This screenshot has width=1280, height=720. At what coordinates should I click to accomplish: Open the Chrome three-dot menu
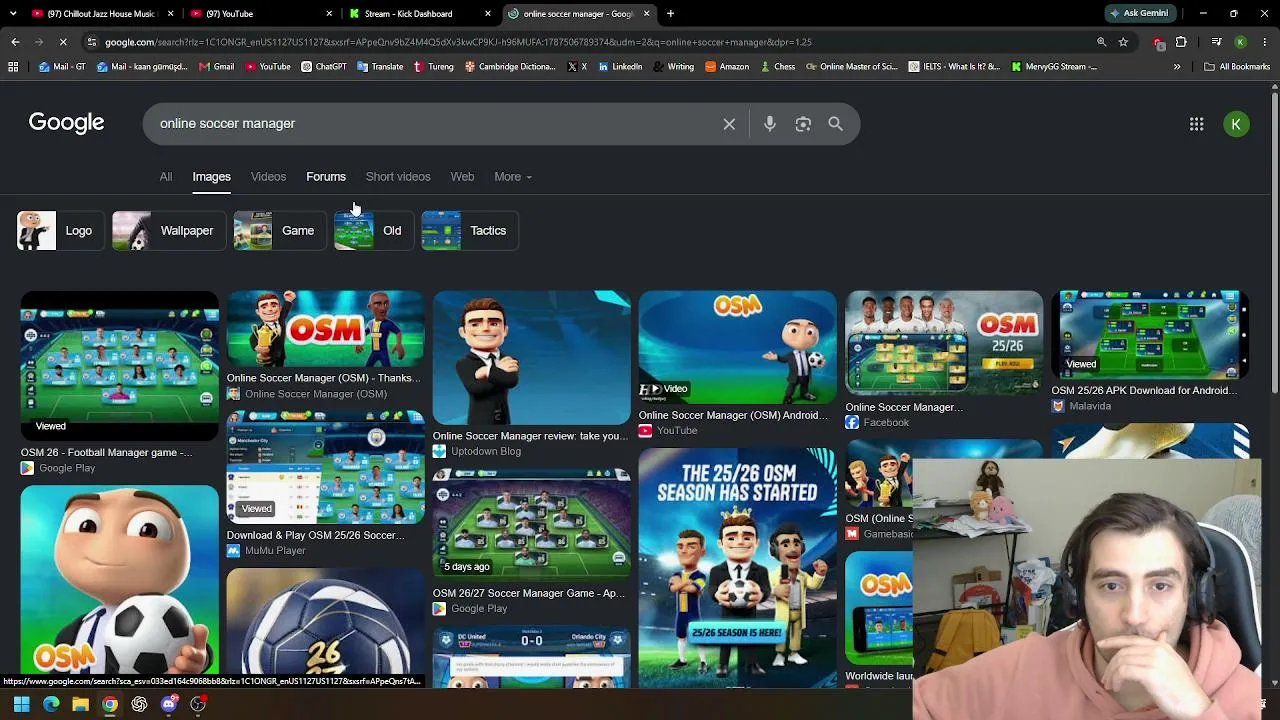[1265, 42]
